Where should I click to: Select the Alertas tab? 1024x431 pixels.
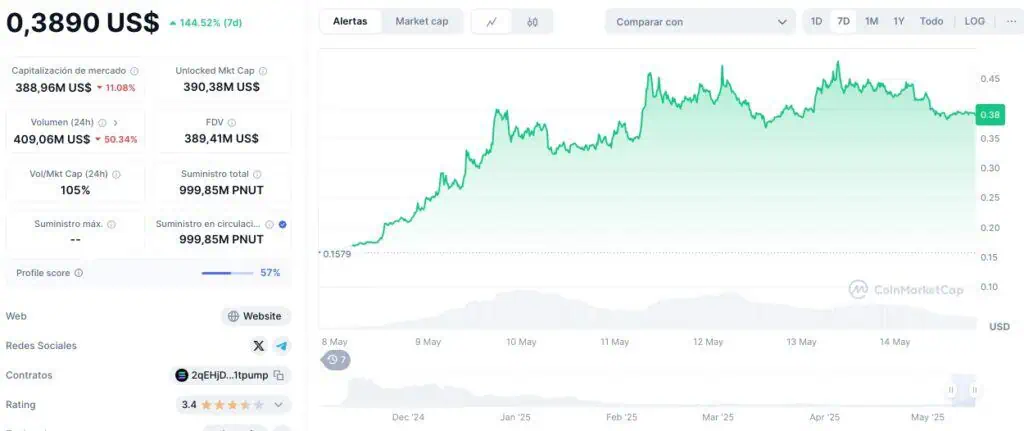point(350,21)
